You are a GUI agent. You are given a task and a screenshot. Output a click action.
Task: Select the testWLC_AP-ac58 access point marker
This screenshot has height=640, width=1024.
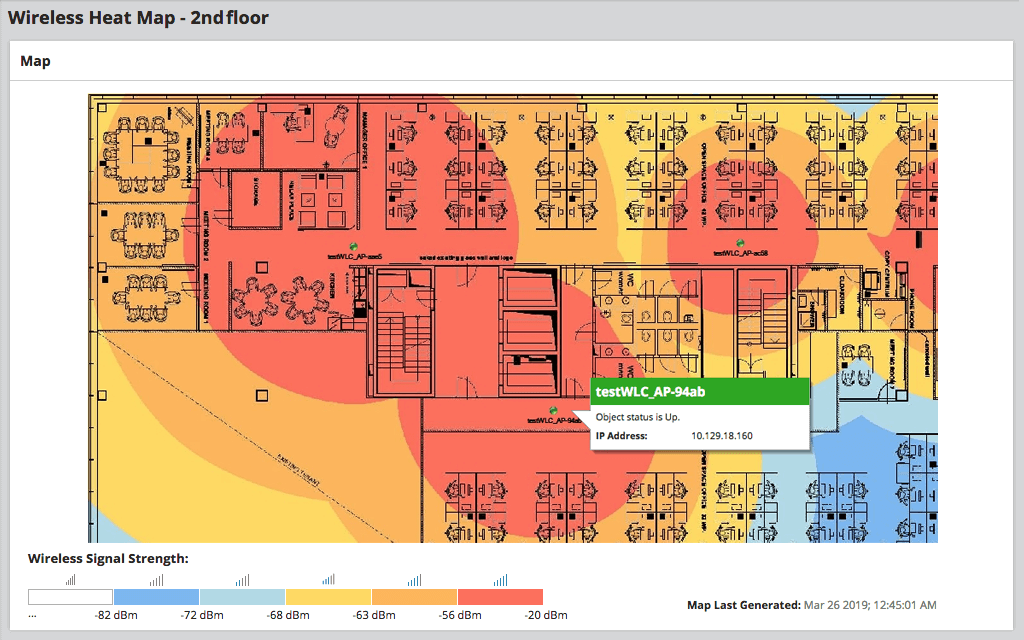[739, 243]
